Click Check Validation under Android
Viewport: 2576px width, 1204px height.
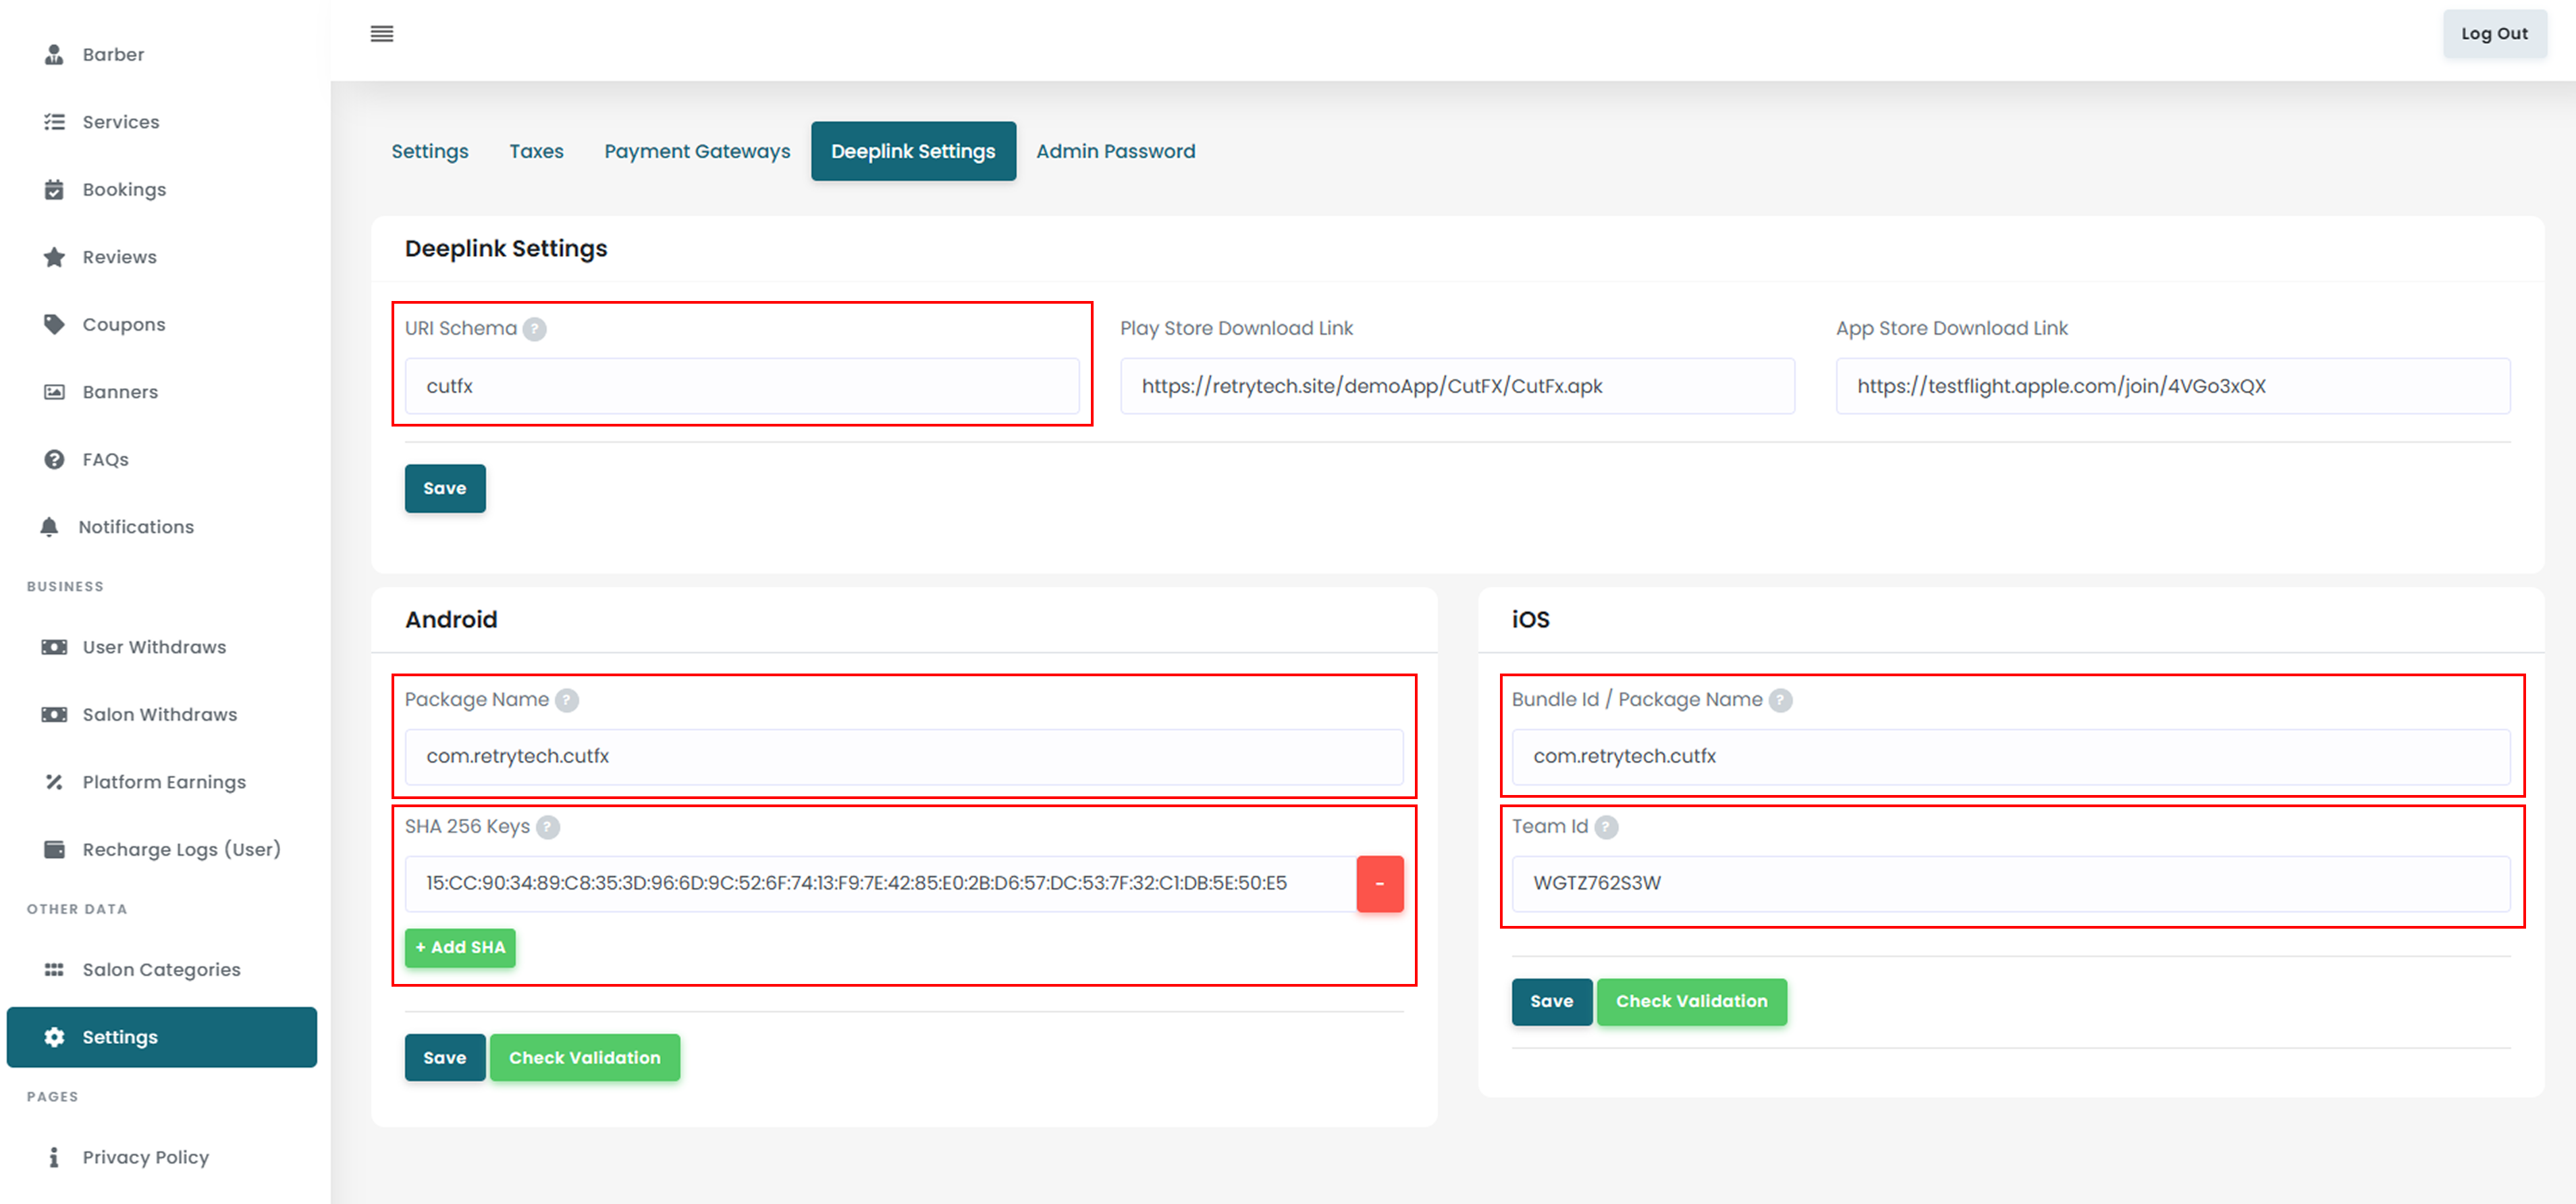point(584,1058)
